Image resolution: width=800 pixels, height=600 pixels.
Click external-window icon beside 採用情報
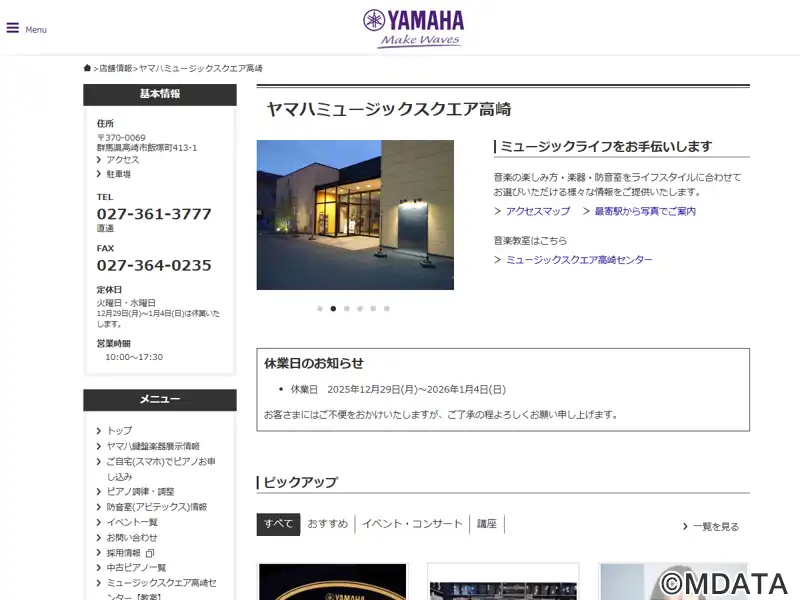(x=150, y=553)
